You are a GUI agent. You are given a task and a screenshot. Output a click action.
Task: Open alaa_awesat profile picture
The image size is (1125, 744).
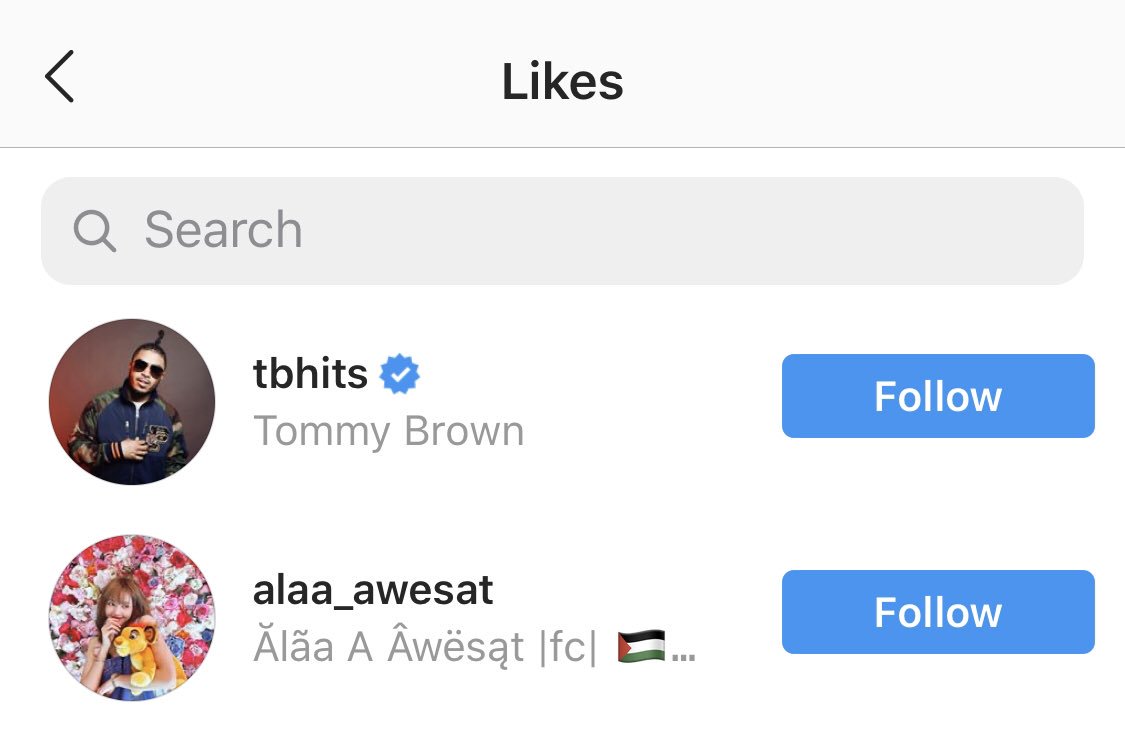pyautogui.click(x=132, y=618)
